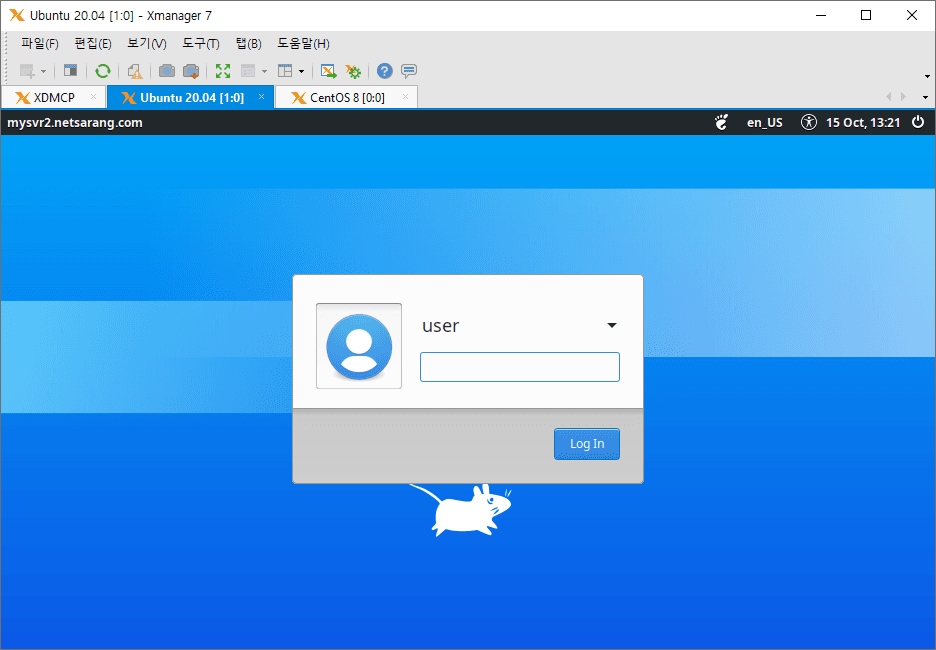Open the dropdown beside greyed window icon

(x=264, y=72)
